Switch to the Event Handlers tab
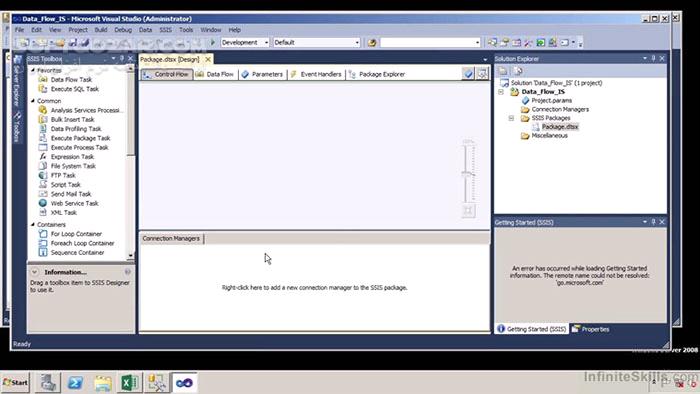The image size is (700, 394). point(316,74)
